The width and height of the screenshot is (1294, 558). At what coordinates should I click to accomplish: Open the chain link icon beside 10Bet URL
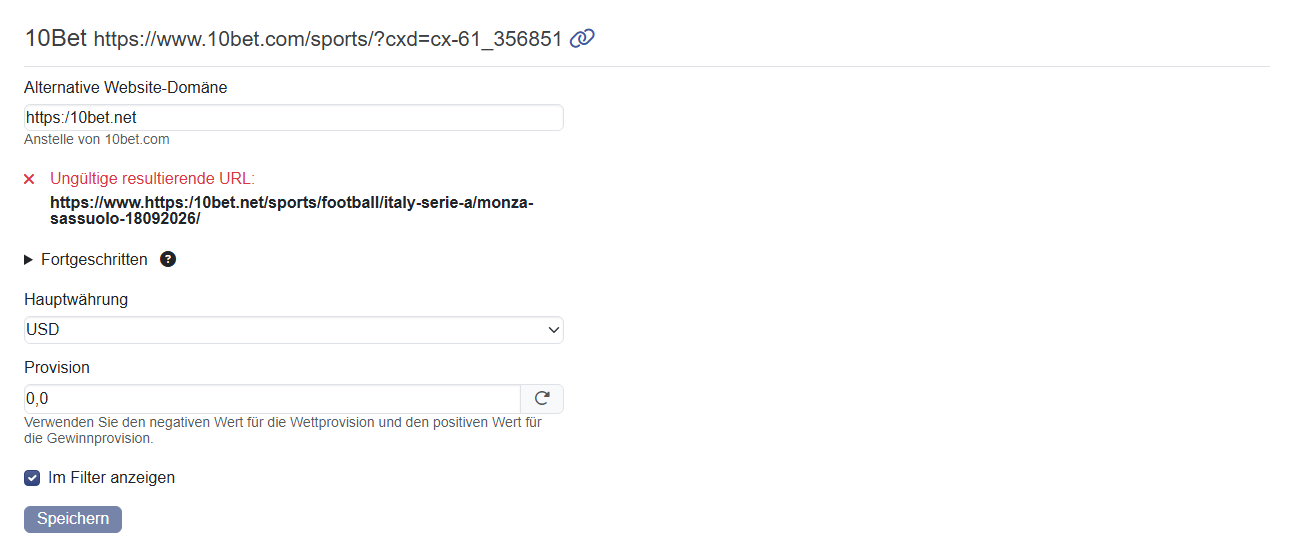tap(582, 38)
